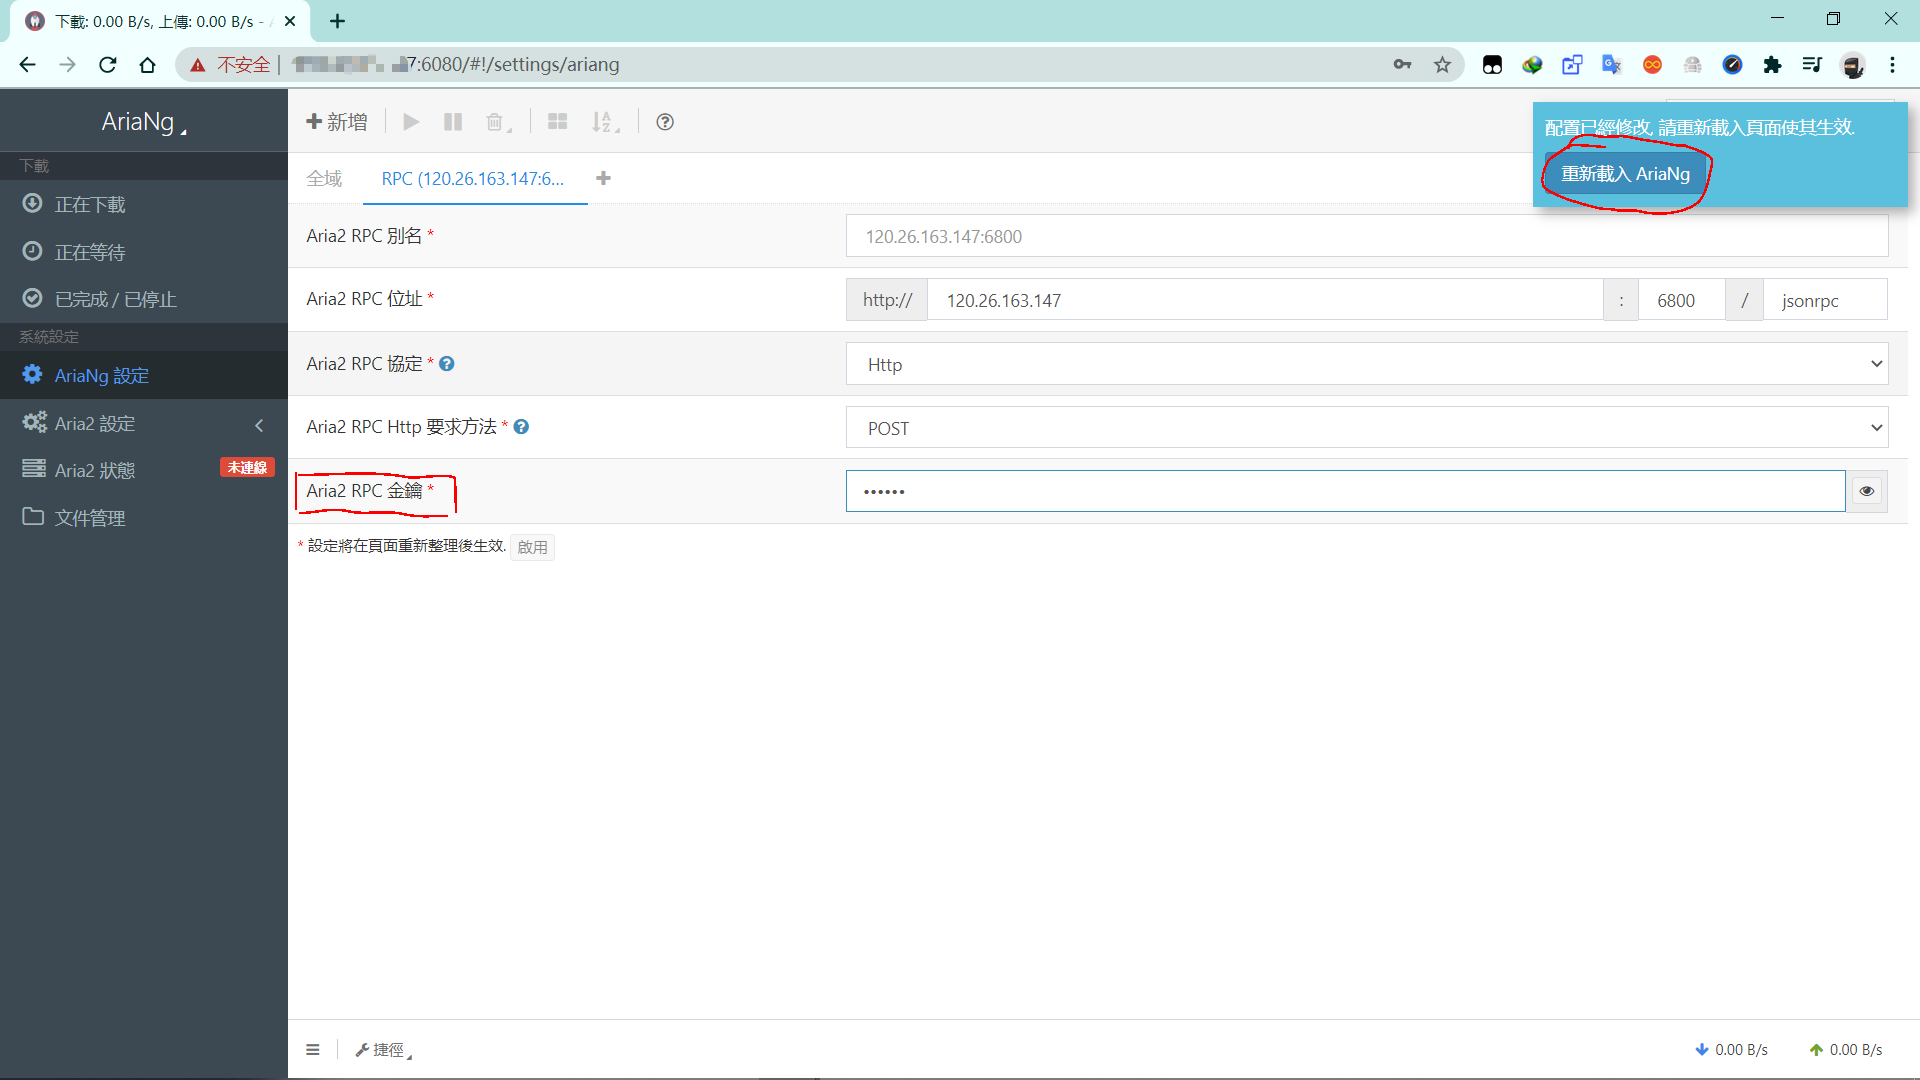
Task: Click the hamburger menu icon at bottom
Action: click(x=313, y=1049)
